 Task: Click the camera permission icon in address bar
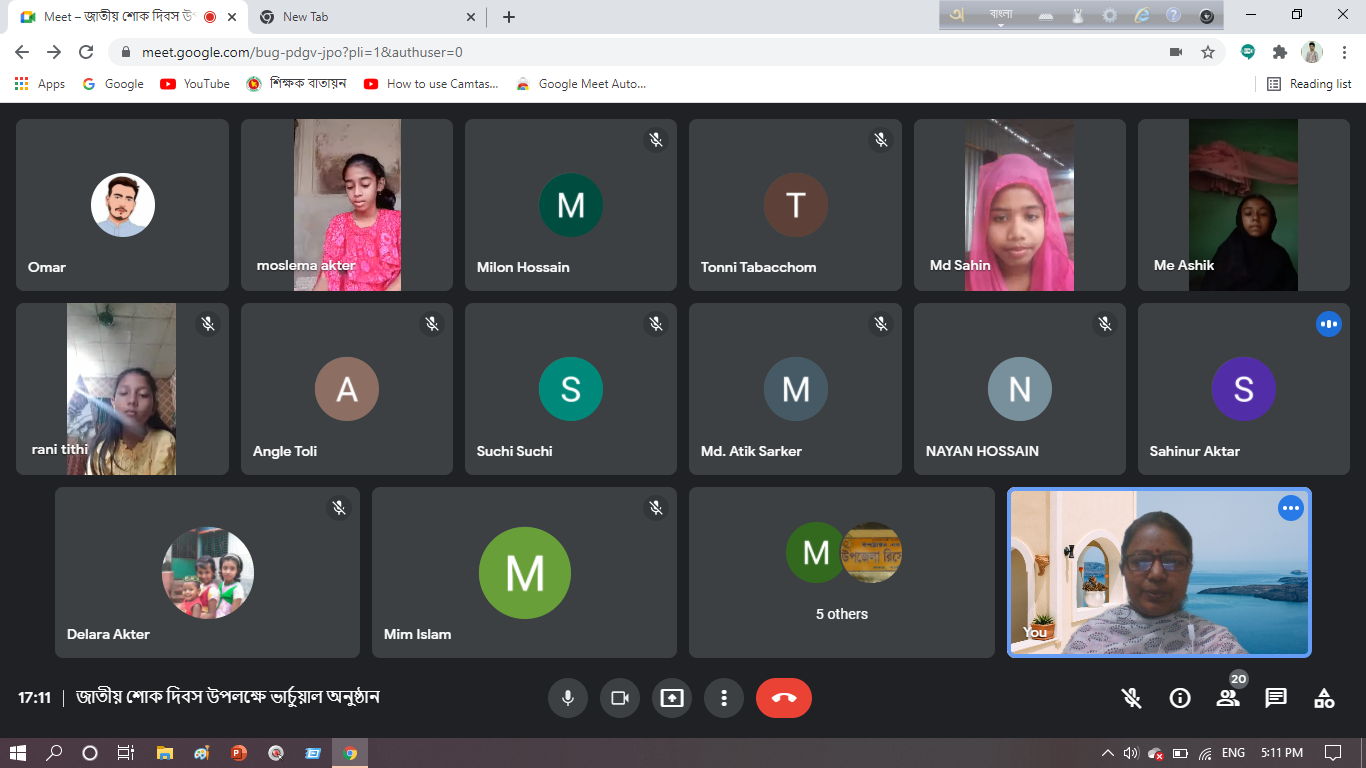(x=1176, y=52)
